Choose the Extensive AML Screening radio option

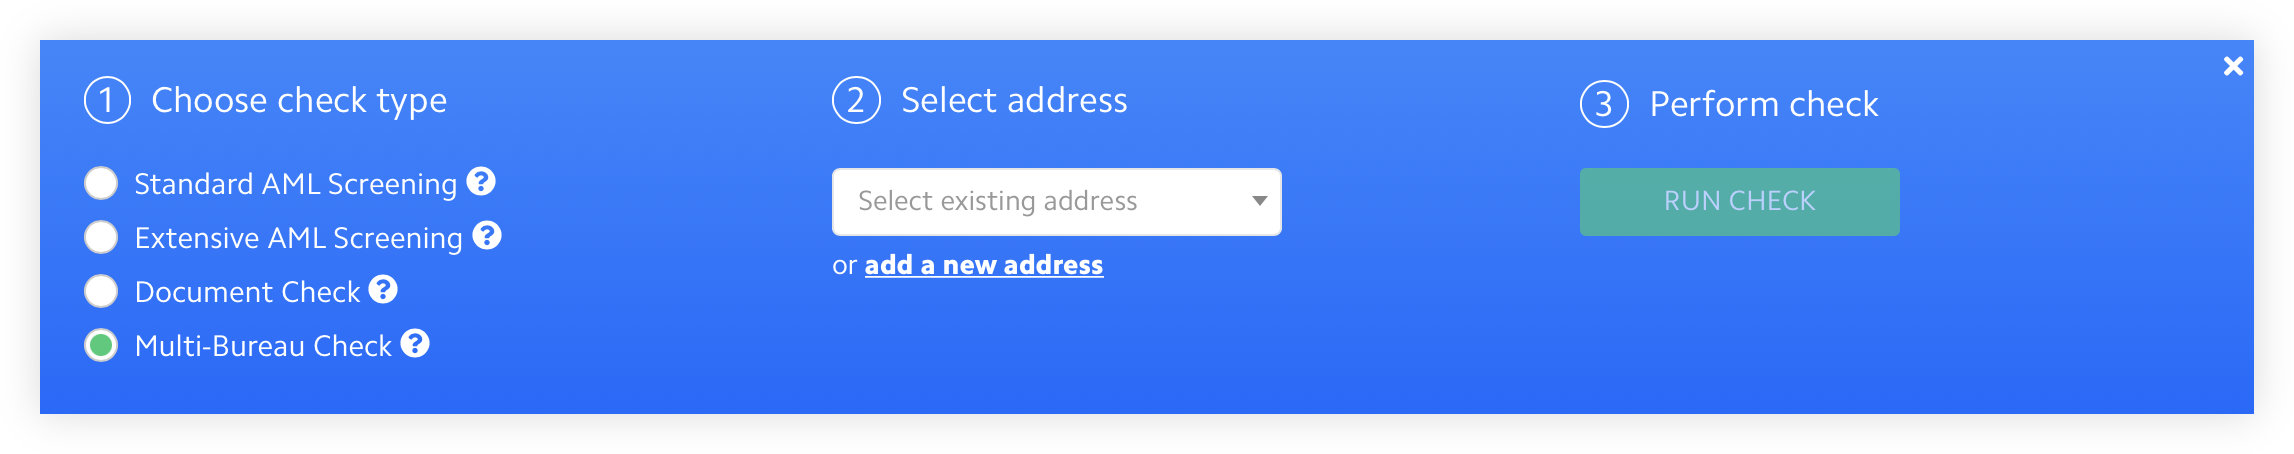pyautogui.click(x=101, y=238)
